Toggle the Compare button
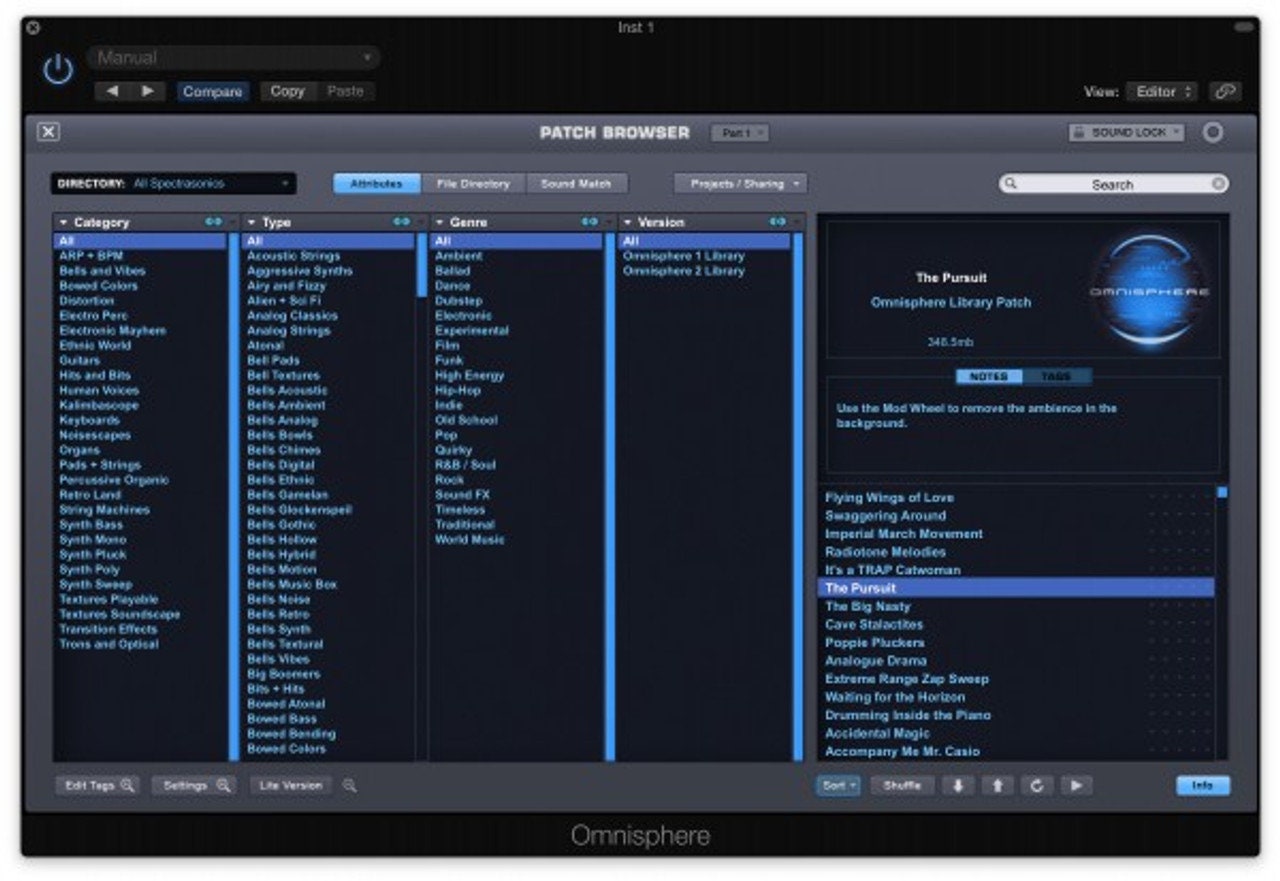This screenshot has height=881, width=1280. coord(212,91)
